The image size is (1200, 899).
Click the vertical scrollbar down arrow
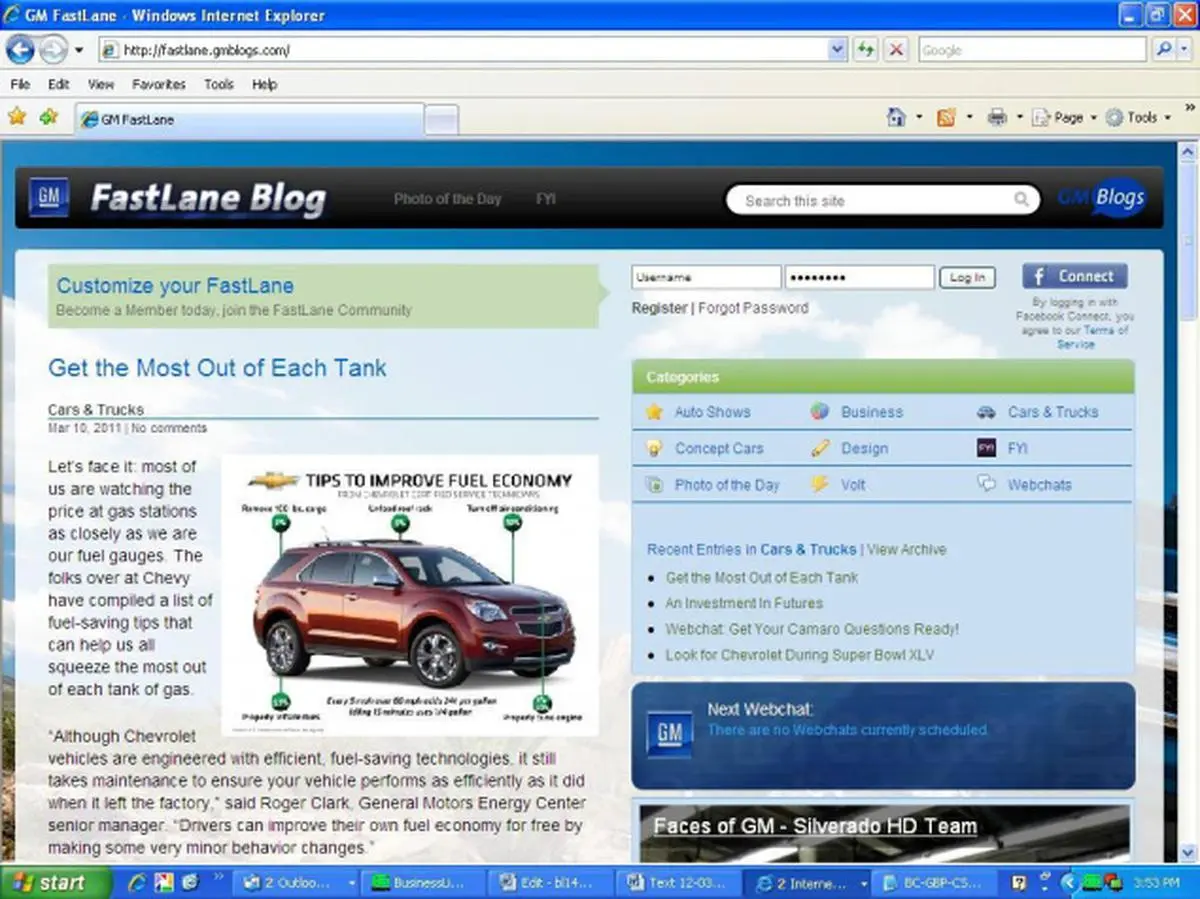[x=1188, y=852]
